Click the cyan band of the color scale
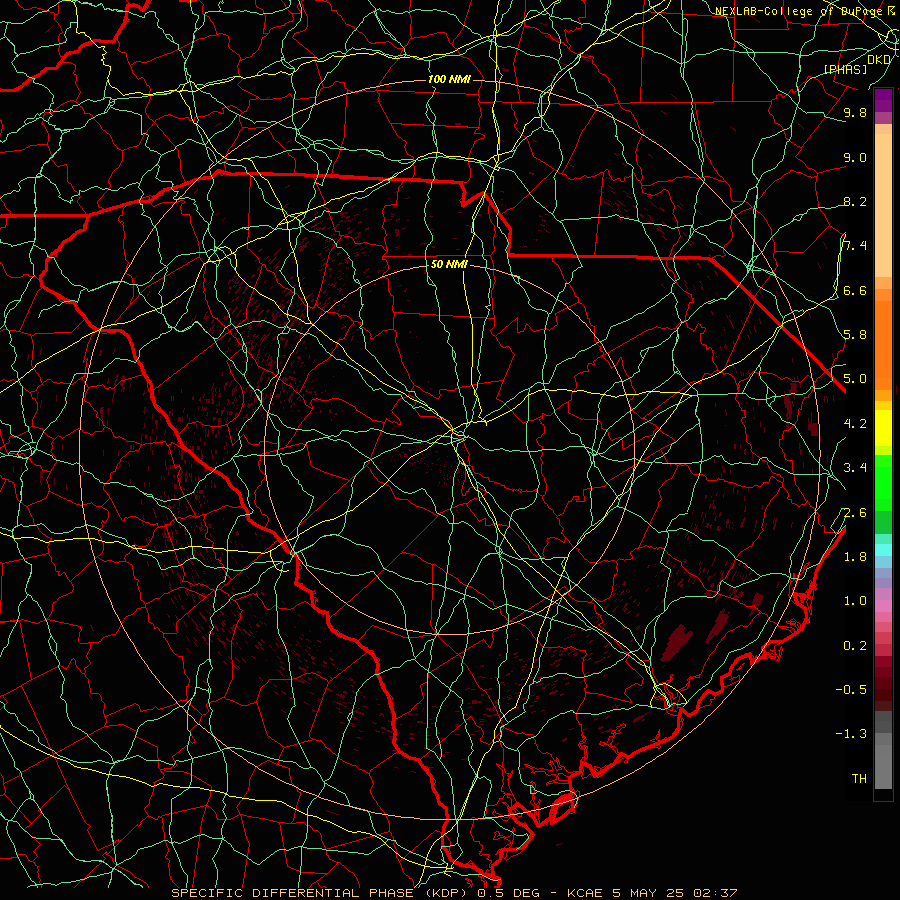The height and width of the screenshot is (900, 900). pos(883,550)
